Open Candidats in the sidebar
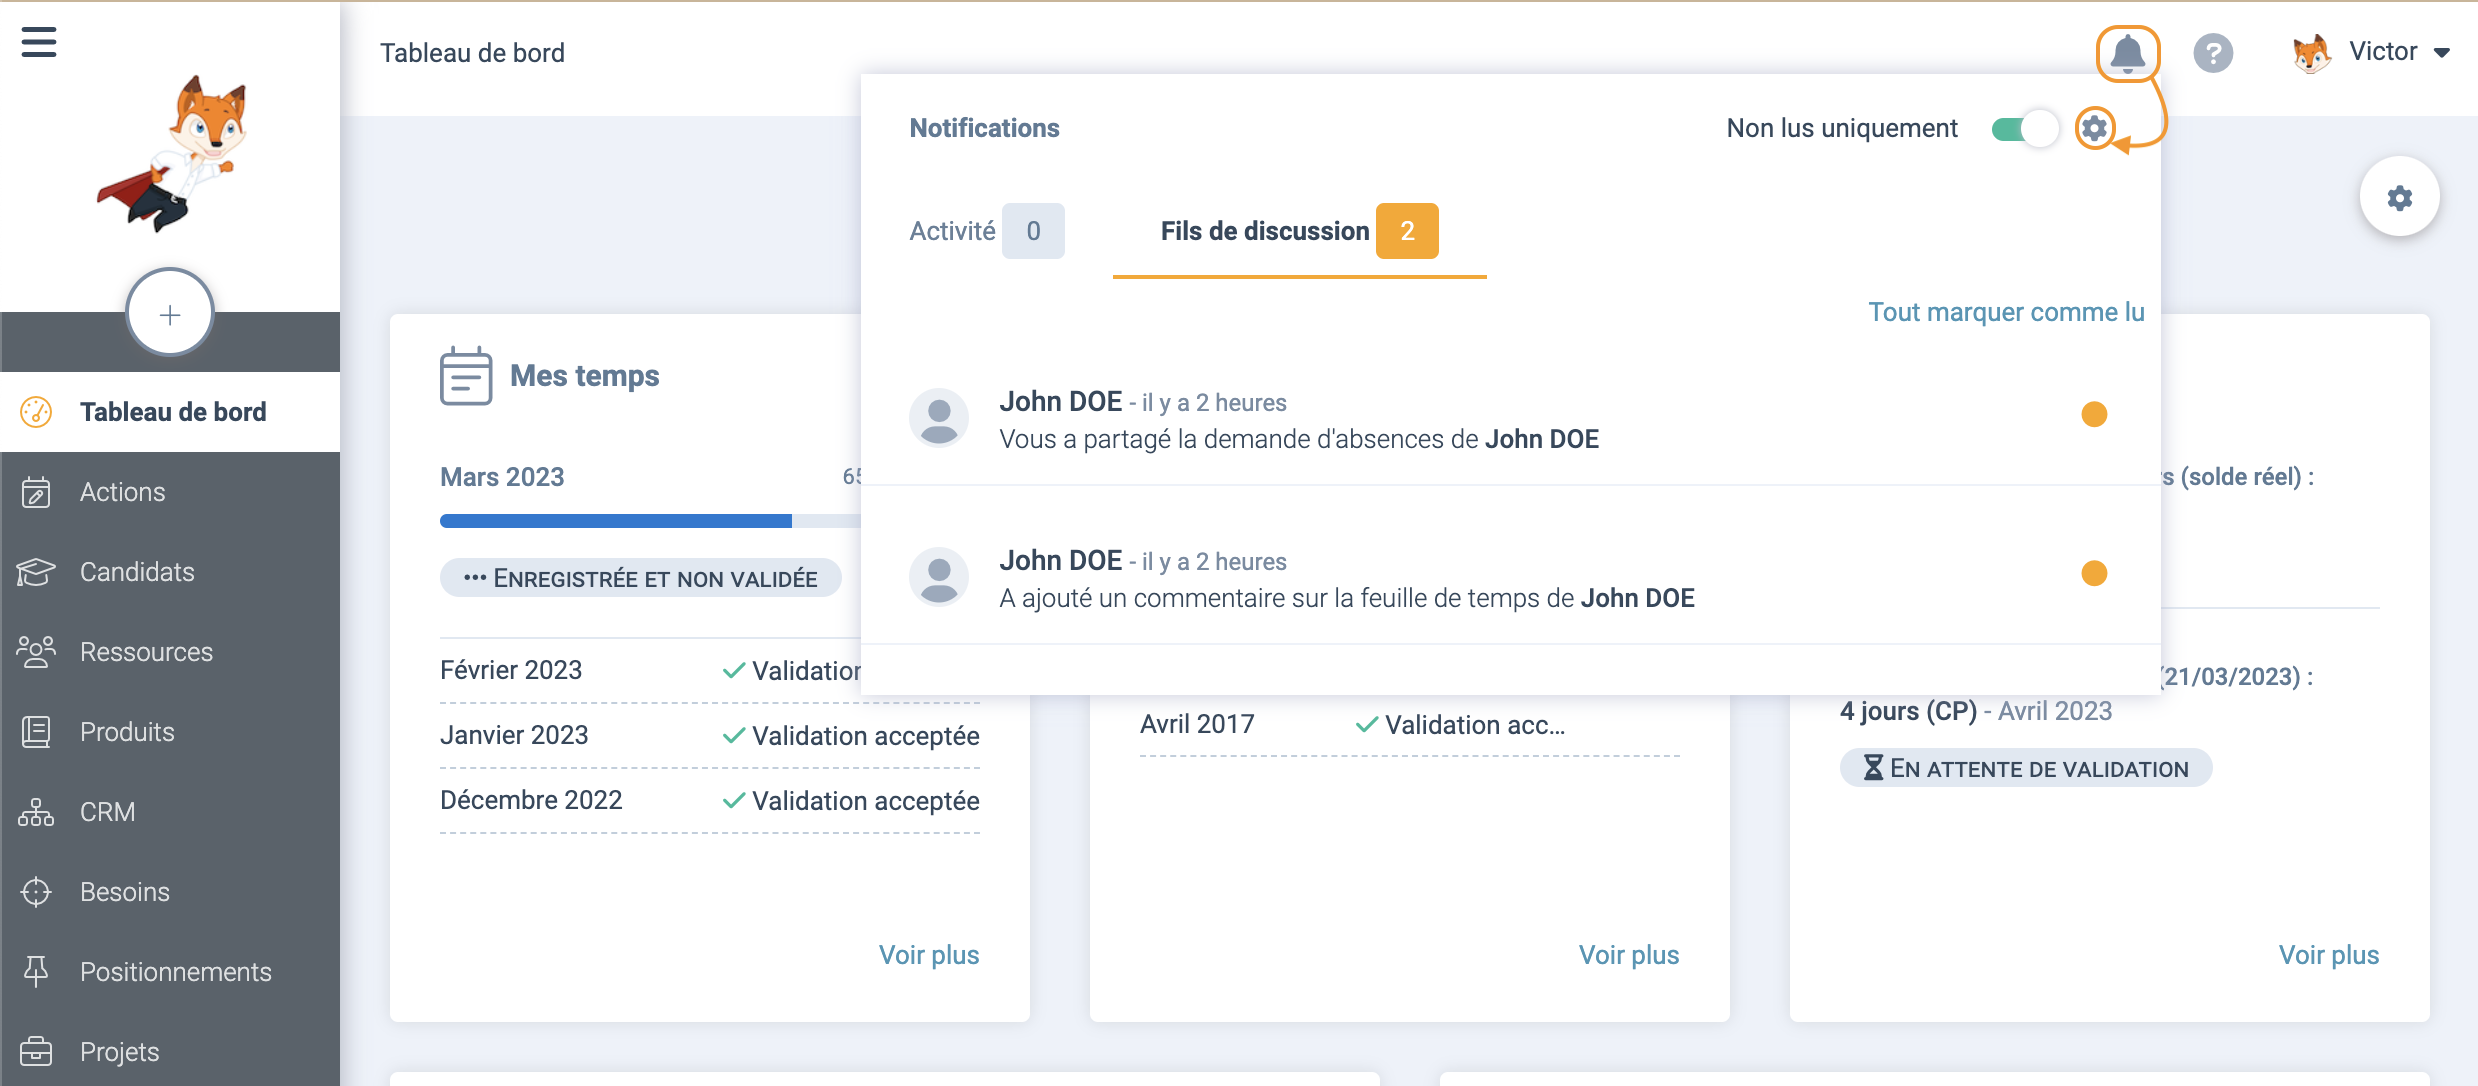This screenshot has height=1086, width=2478. [x=137, y=572]
